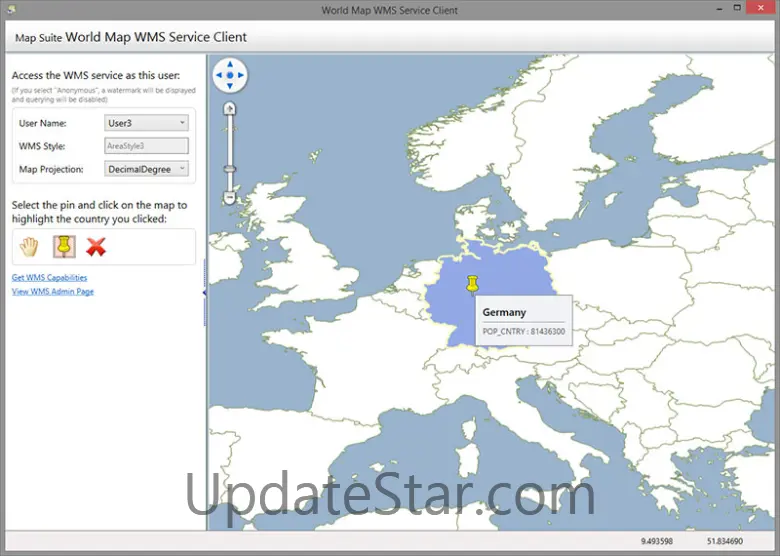Pan map down with the bottom arrow
This screenshot has height=556, width=780.
(230, 86)
